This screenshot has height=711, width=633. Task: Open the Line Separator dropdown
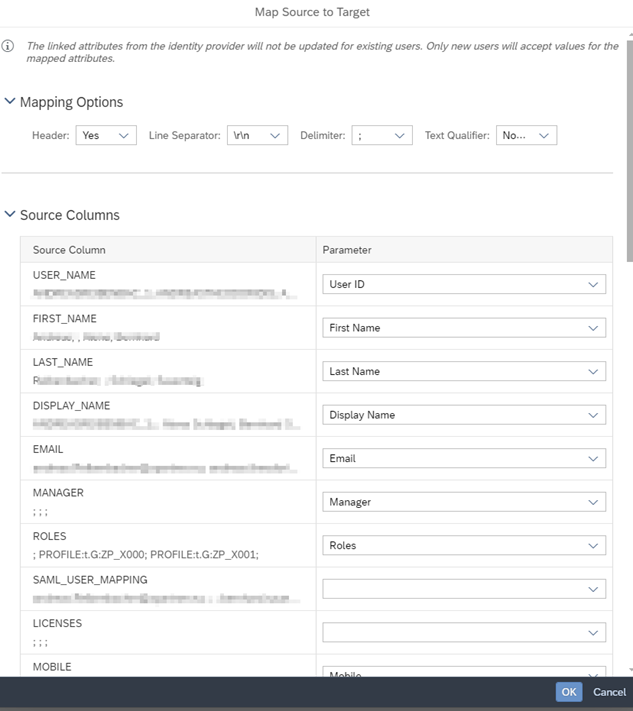point(257,135)
